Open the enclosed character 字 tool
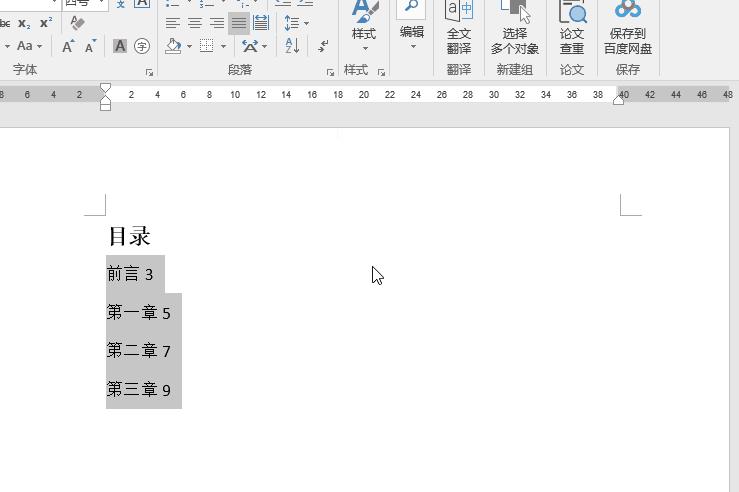Viewport: 739px width, 492px height. click(142, 46)
